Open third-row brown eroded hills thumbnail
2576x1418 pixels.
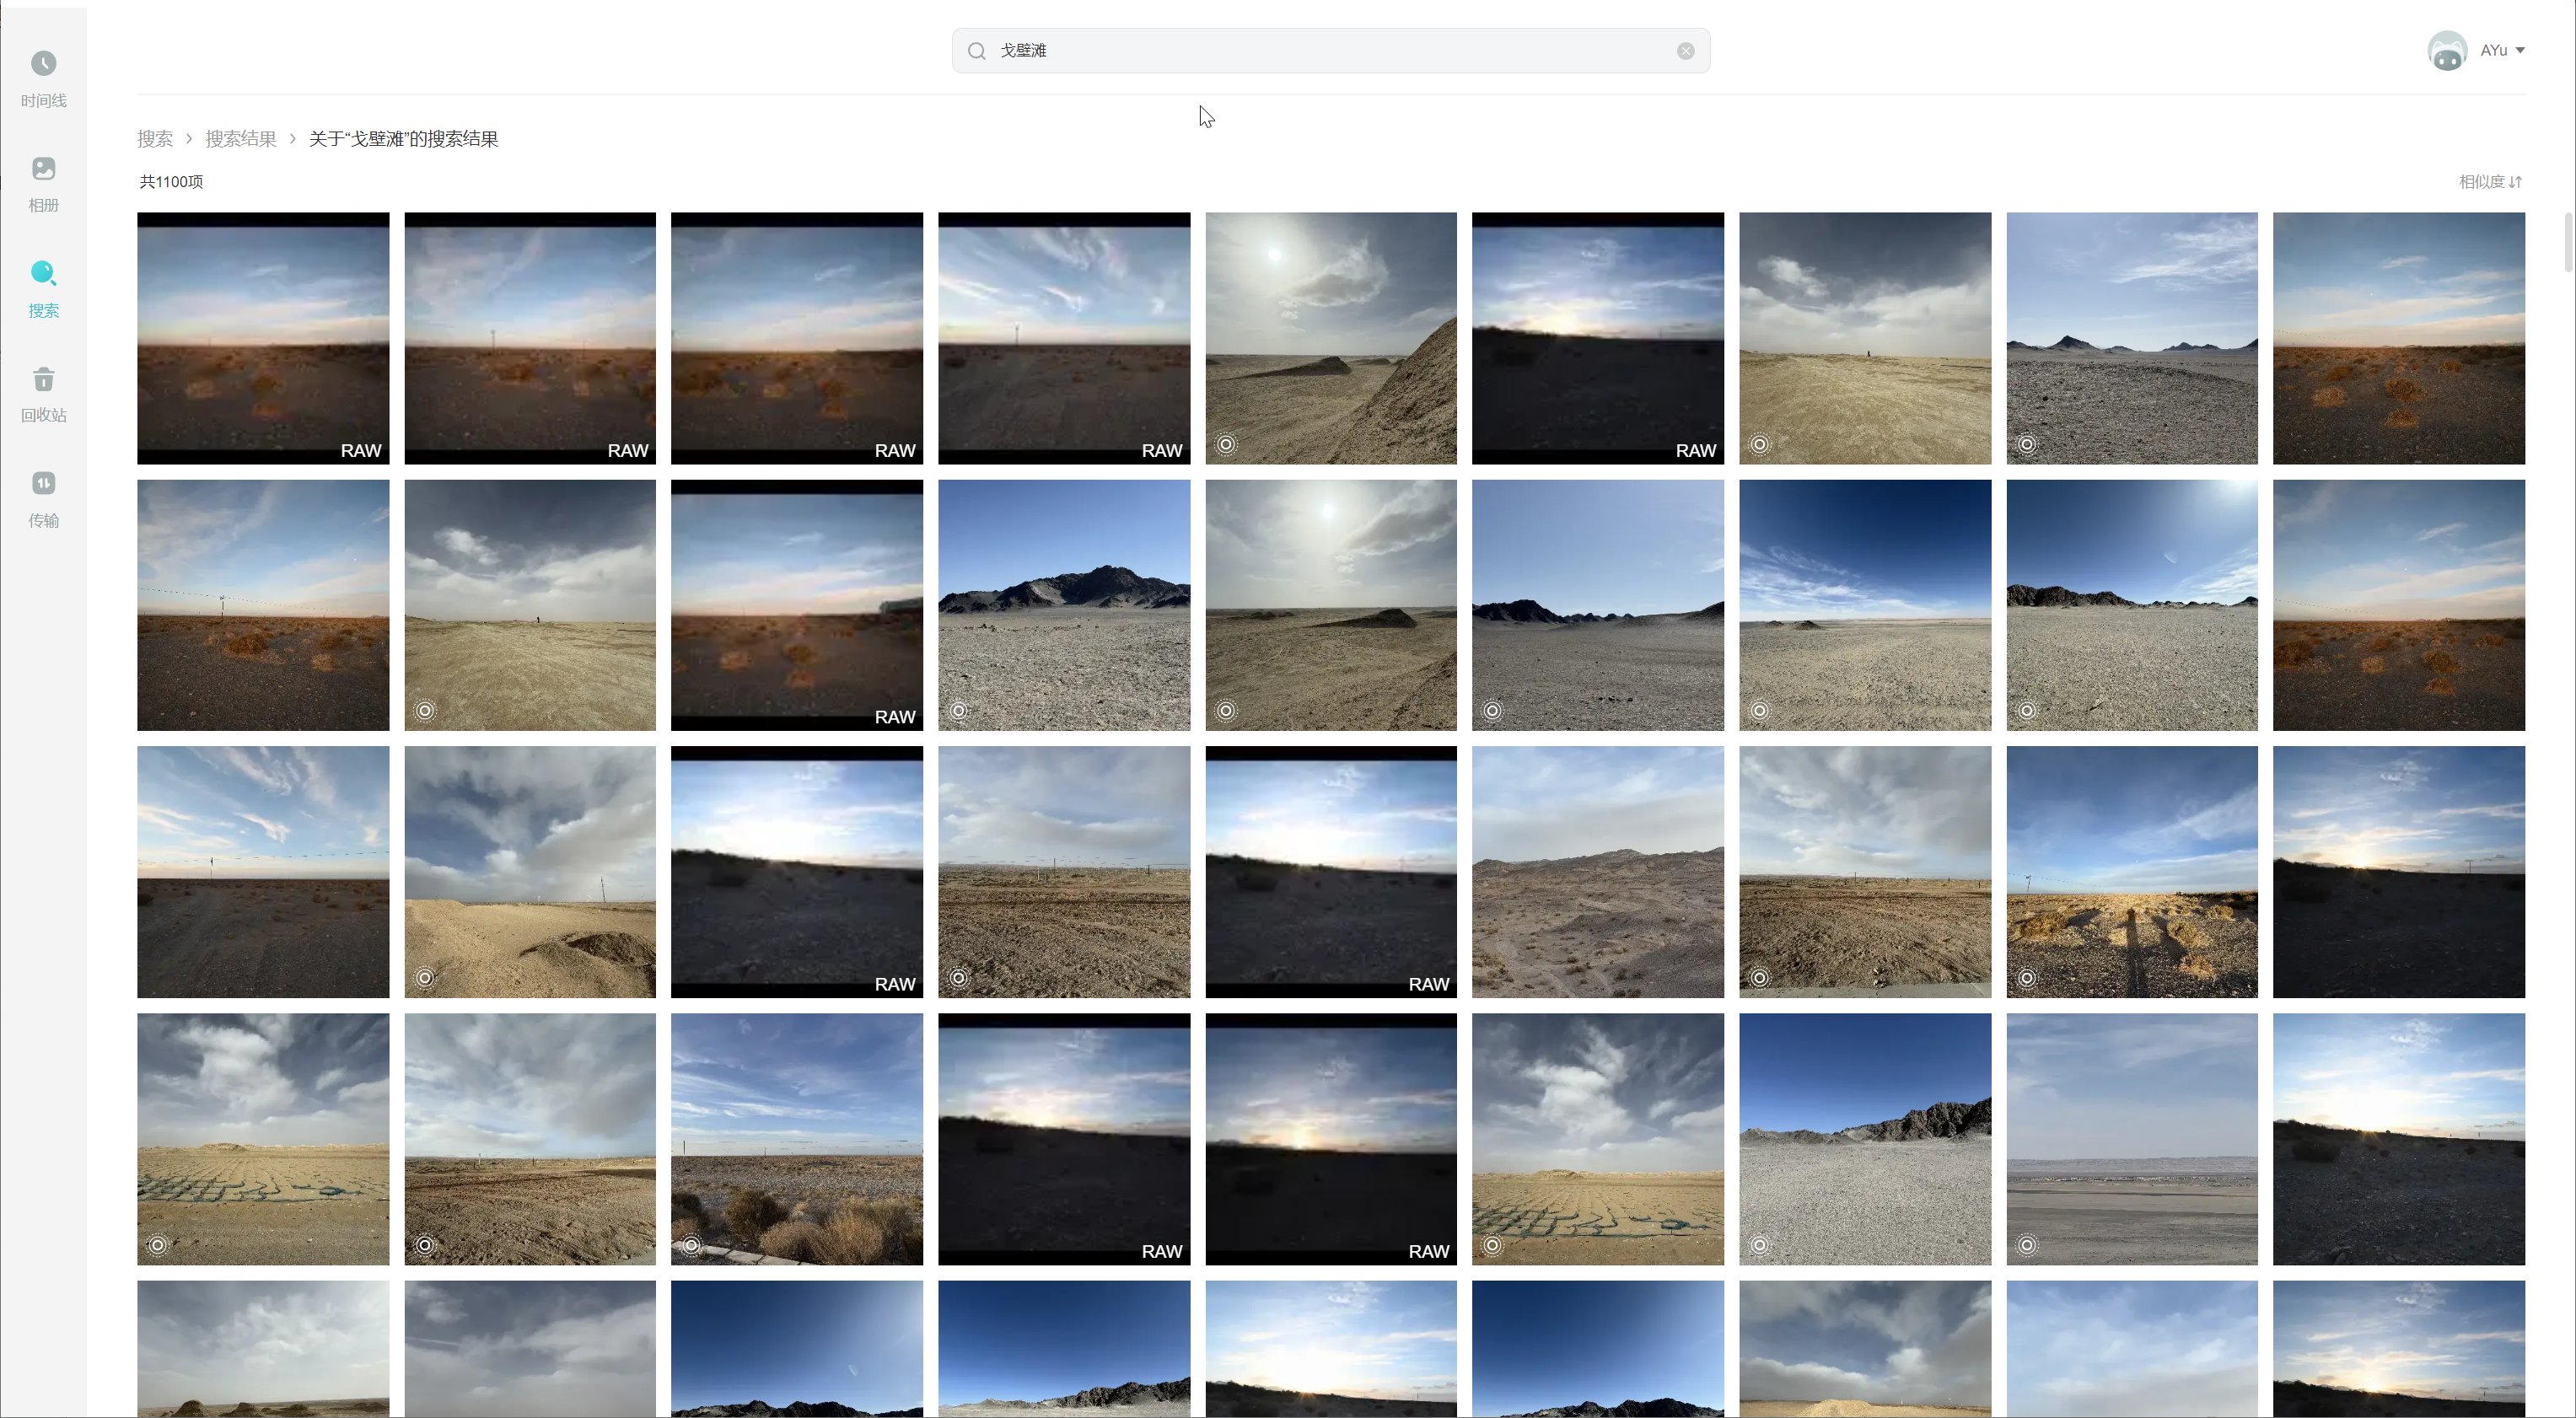point(1598,872)
